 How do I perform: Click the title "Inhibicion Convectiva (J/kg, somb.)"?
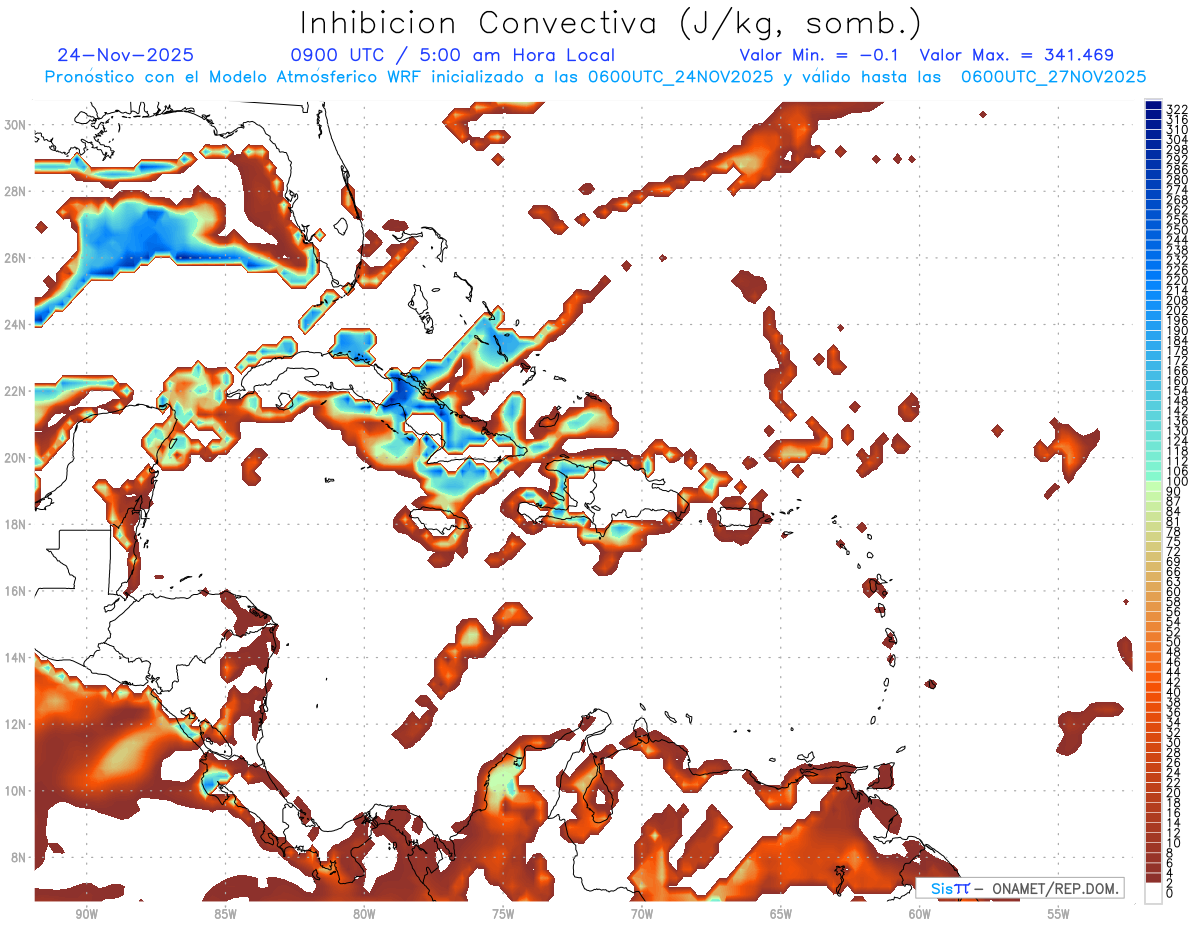point(611,23)
